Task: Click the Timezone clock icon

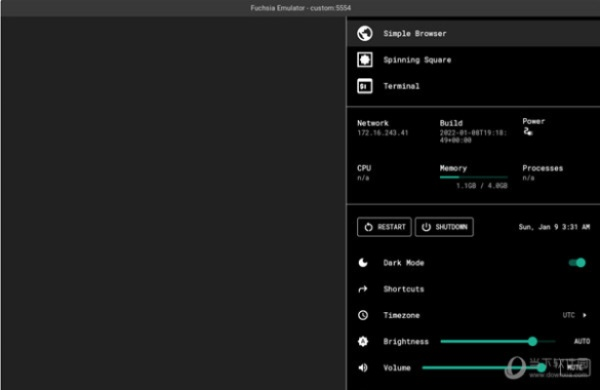Action: tap(363, 315)
